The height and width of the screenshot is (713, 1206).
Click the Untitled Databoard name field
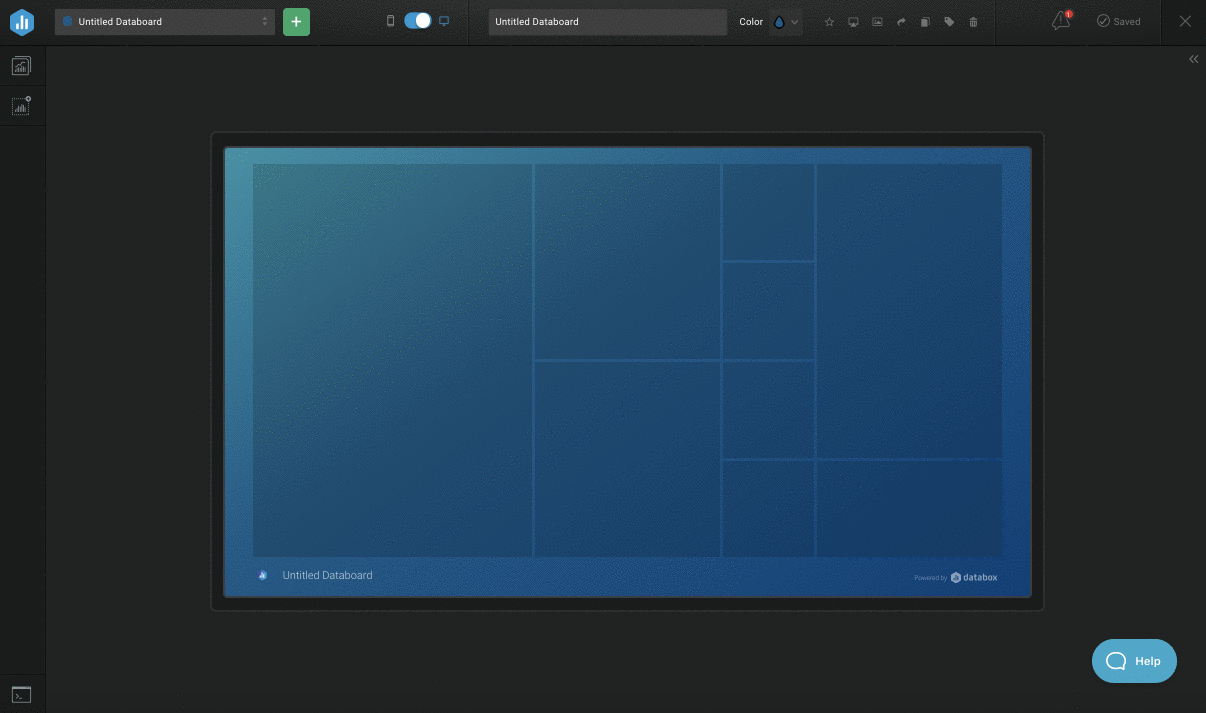(608, 22)
